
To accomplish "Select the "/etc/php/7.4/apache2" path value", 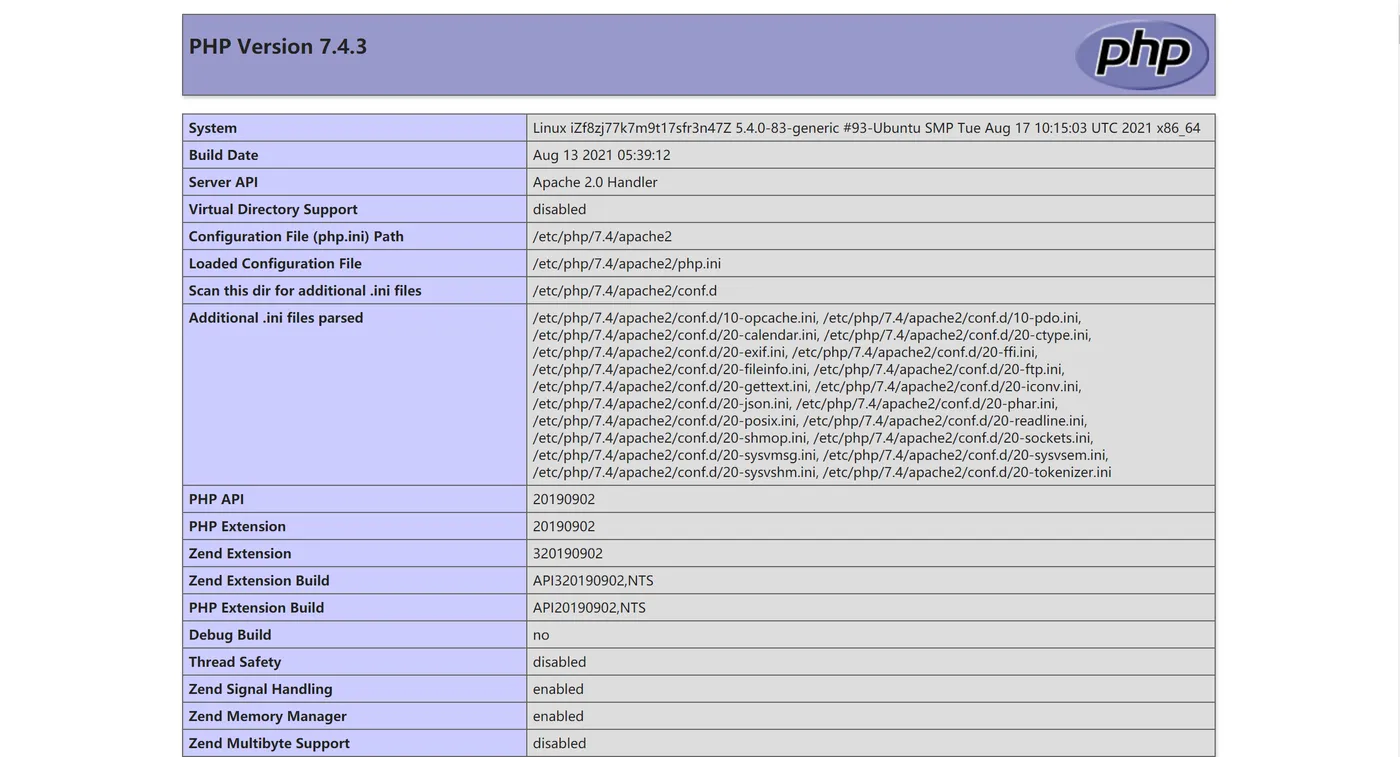I will 603,236.
